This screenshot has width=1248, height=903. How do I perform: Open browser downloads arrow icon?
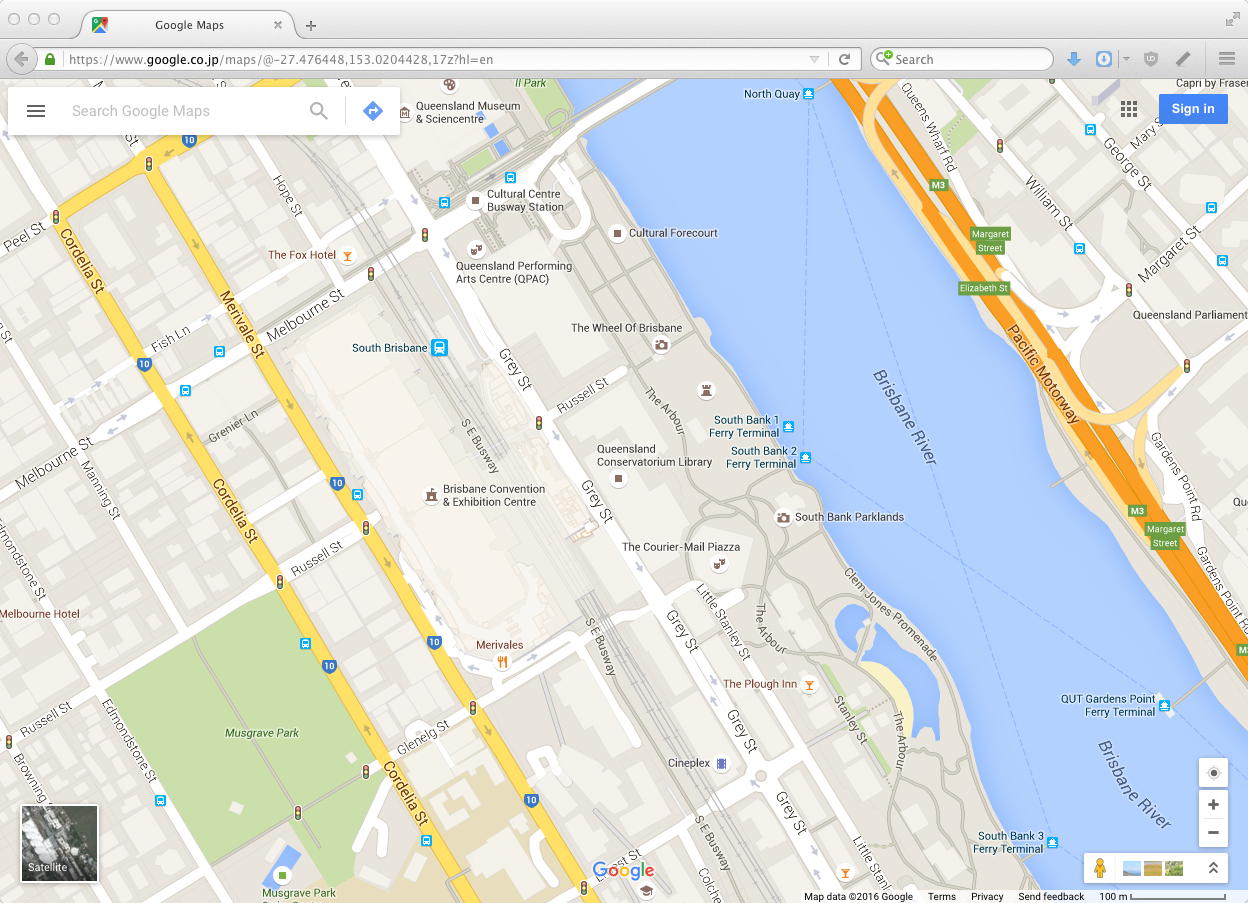[1074, 59]
